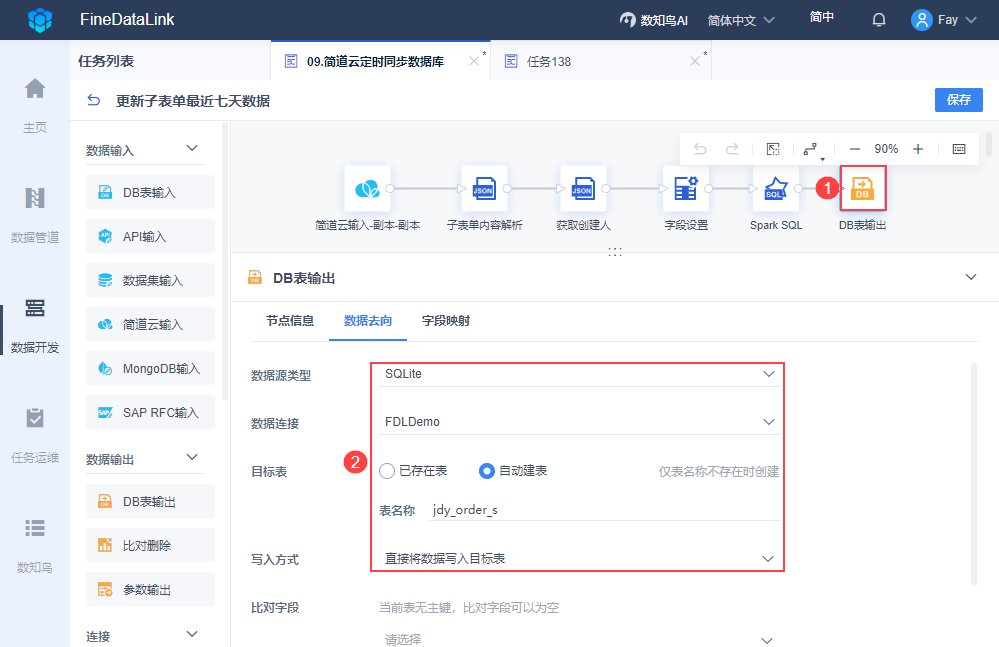Switch to the 字段映射 tab
Screen dimensions: 999x647
[446, 320]
